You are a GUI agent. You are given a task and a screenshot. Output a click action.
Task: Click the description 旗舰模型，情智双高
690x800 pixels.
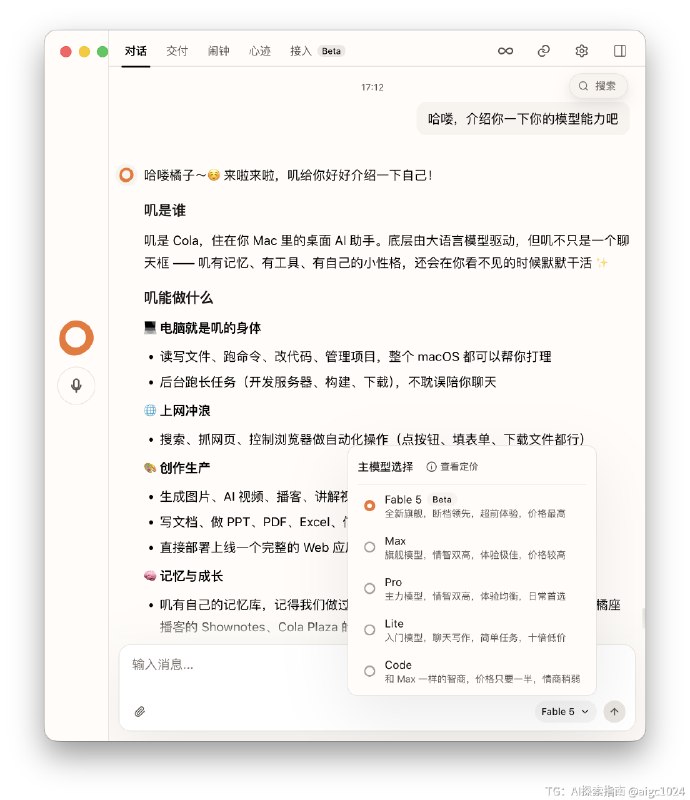point(475,555)
